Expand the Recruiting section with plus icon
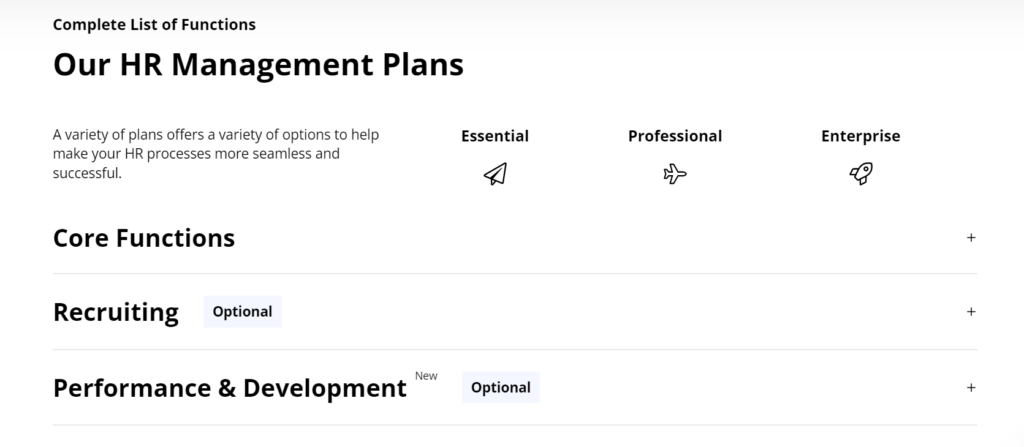Image resolution: width=1024 pixels, height=447 pixels. pyautogui.click(x=971, y=312)
